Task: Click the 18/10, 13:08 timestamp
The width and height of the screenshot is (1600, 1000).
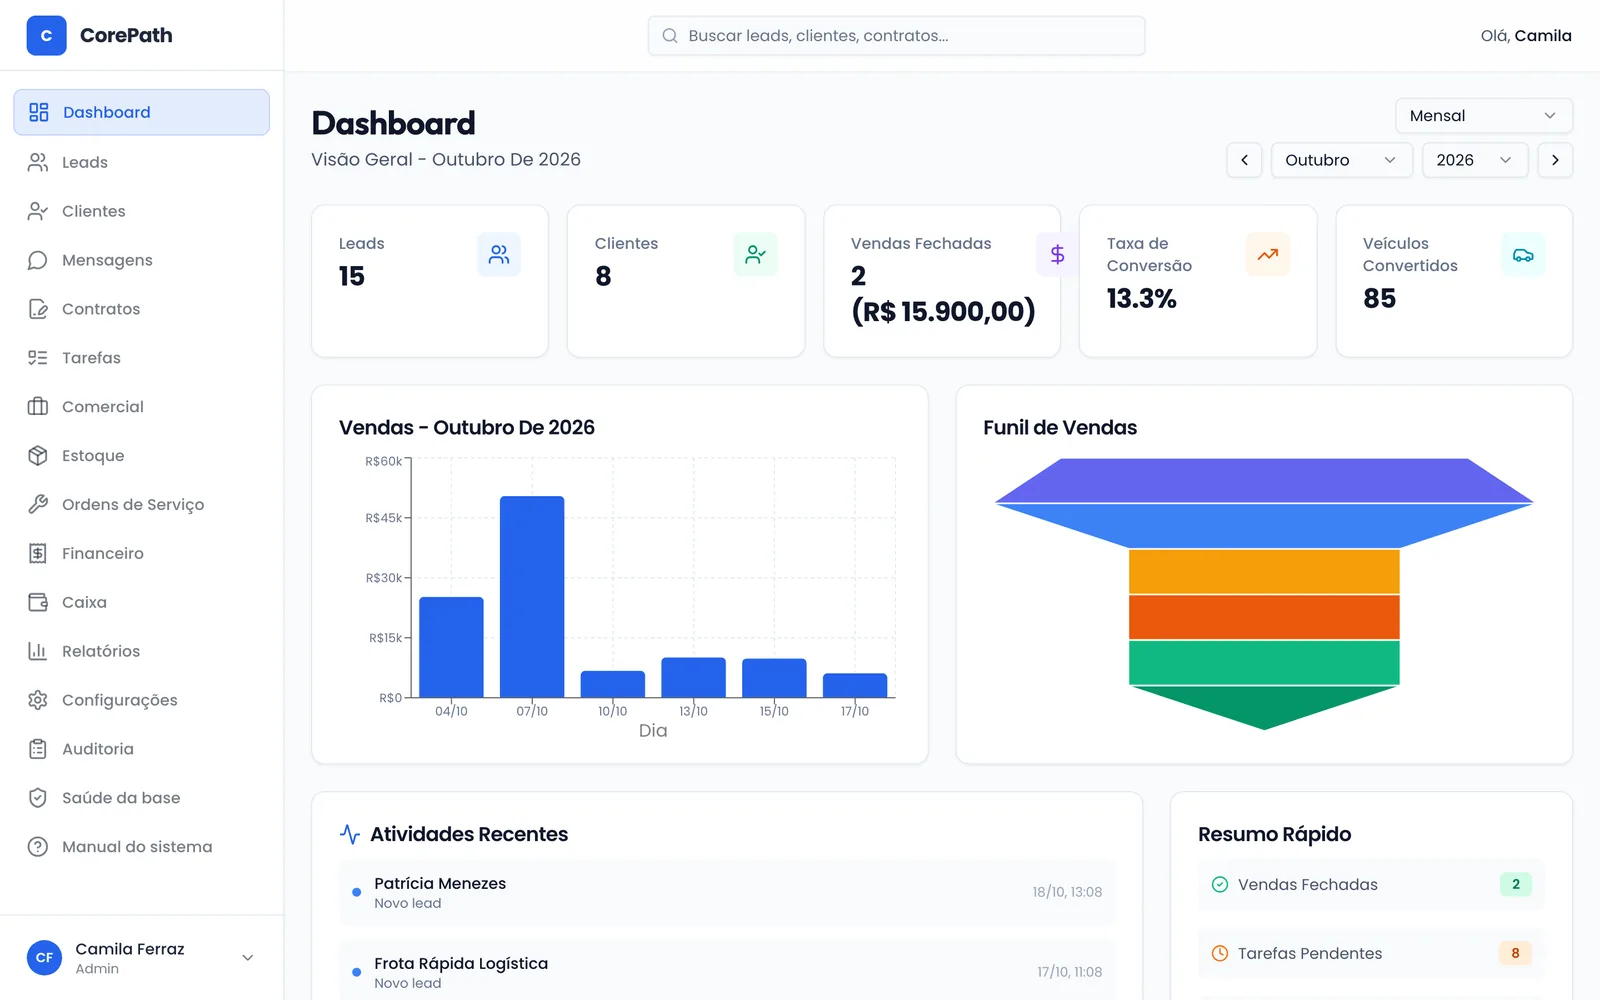Action: [1067, 892]
